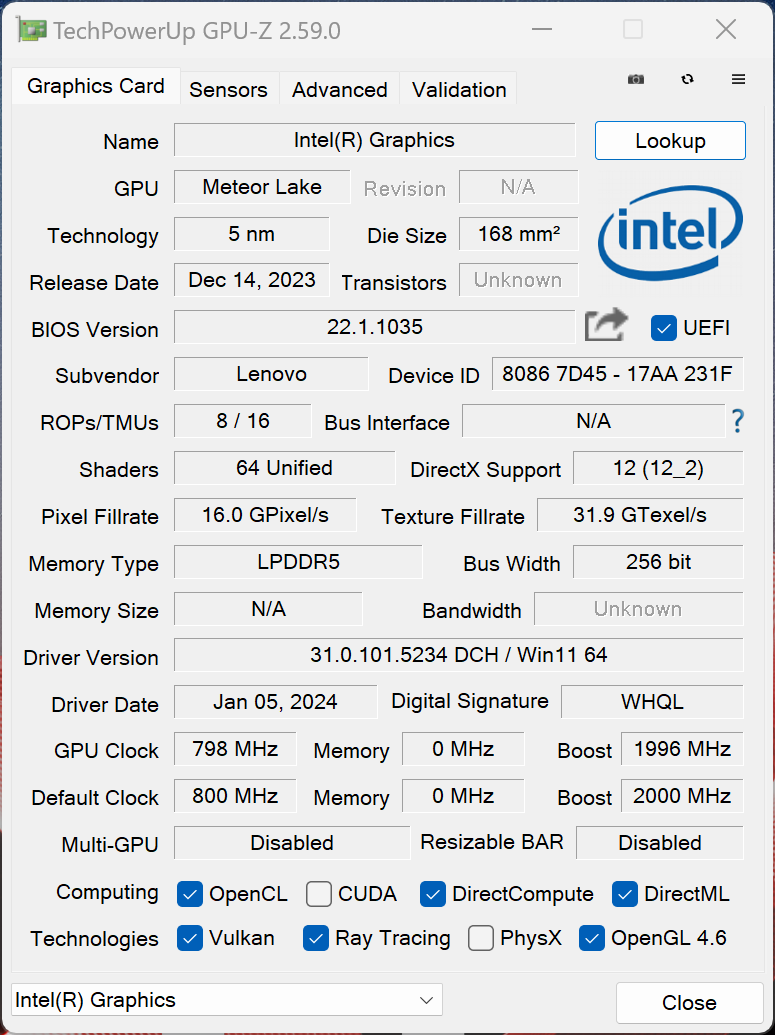Uncheck the OpenCL computing option
775x1035 pixels.
click(190, 894)
